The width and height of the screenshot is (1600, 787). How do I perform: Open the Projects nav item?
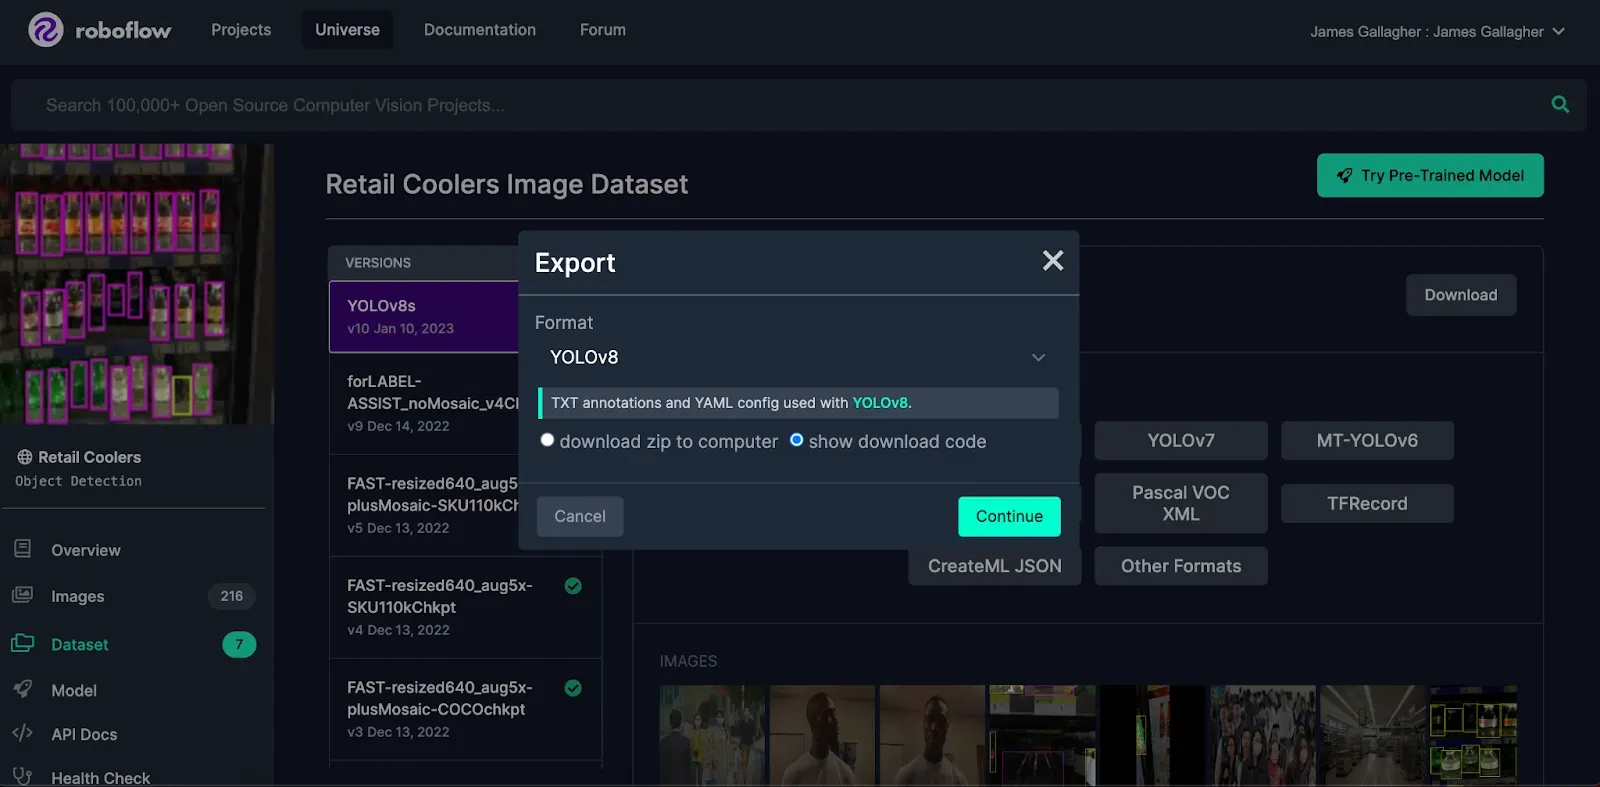[241, 30]
